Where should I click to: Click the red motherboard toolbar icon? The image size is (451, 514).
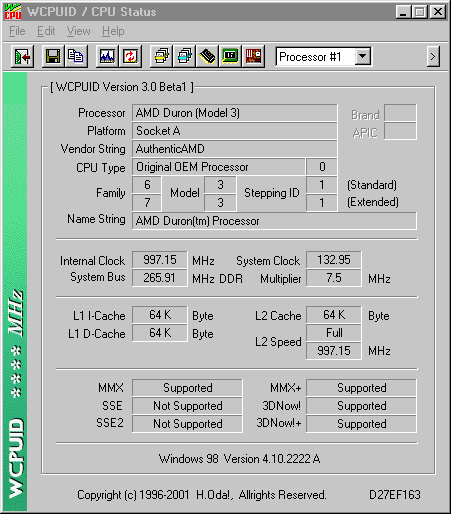[x=253, y=56]
